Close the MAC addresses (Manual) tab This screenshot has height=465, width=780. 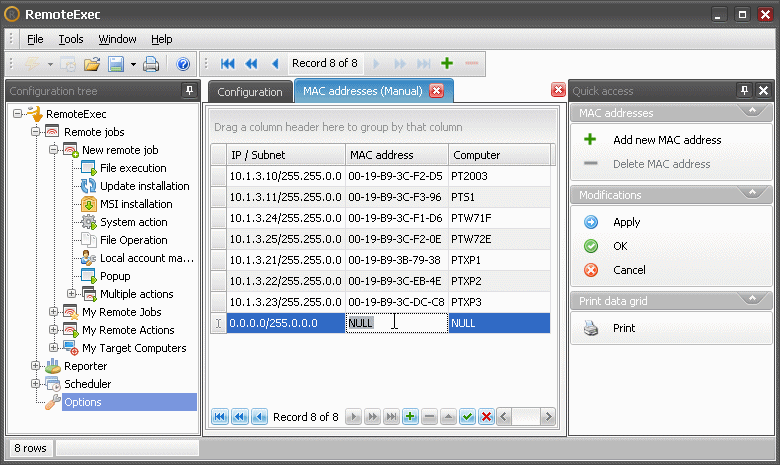point(436,91)
